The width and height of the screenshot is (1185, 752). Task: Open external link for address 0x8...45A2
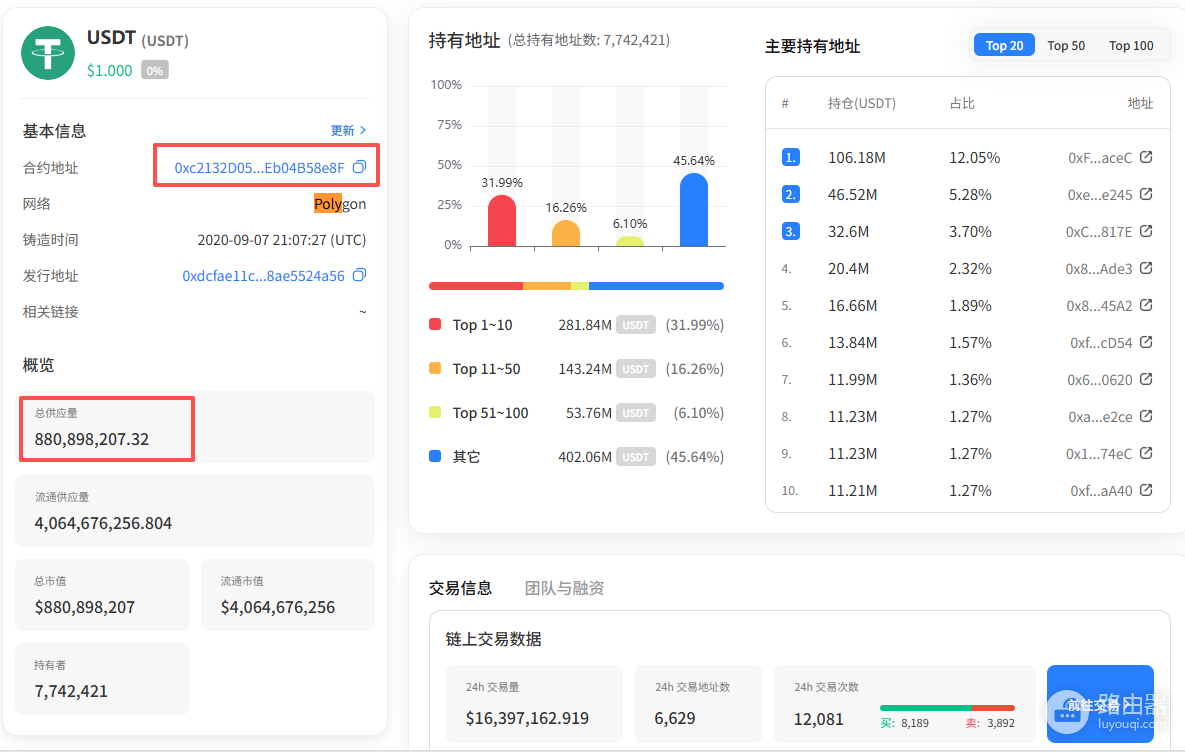click(1146, 305)
